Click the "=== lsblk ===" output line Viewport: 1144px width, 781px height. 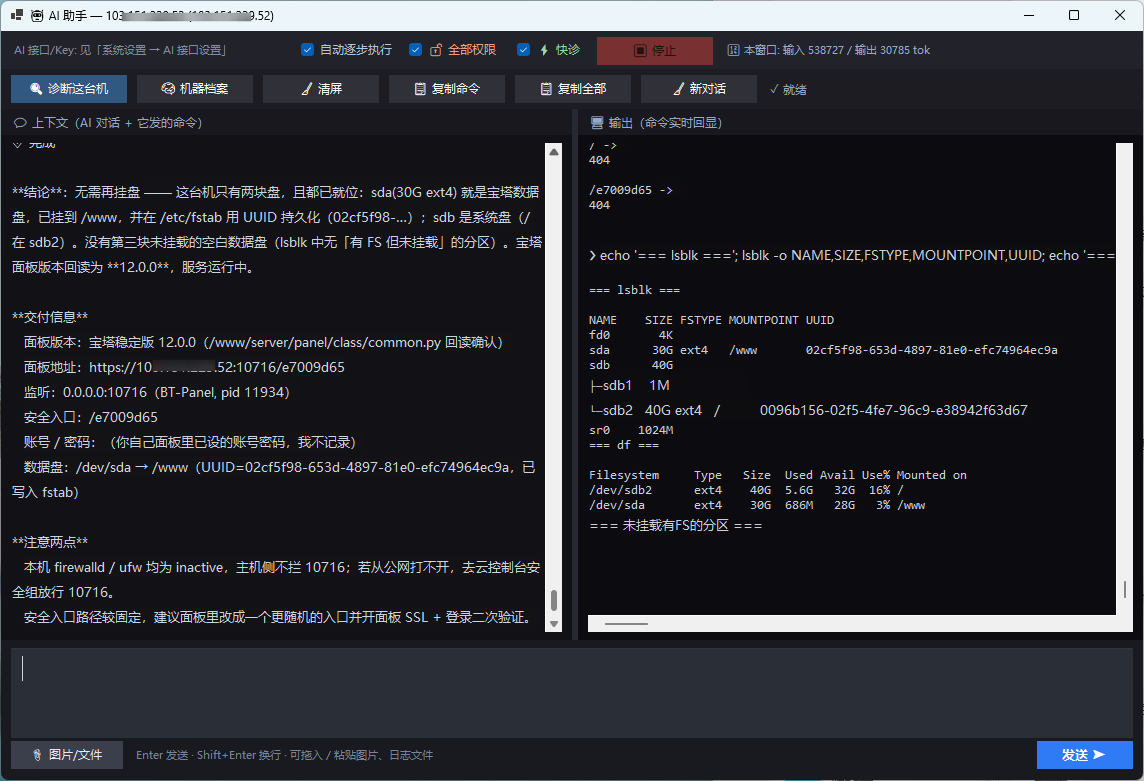click(634, 290)
